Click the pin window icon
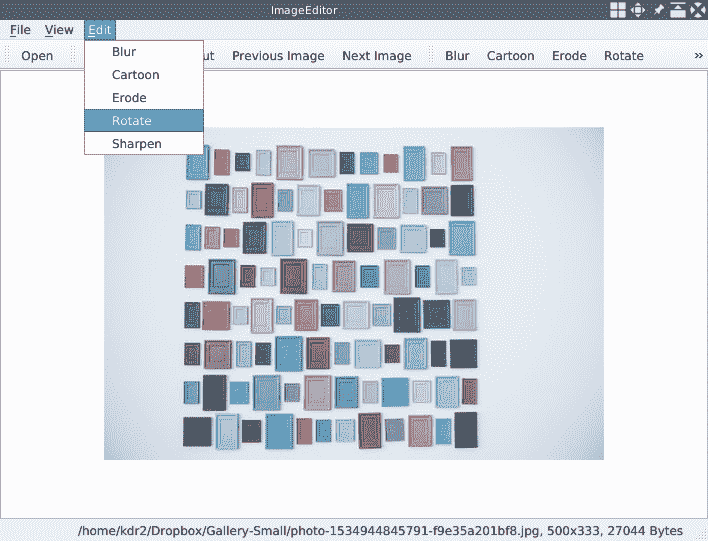This screenshot has width=708, height=541. click(x=659, y=10)
